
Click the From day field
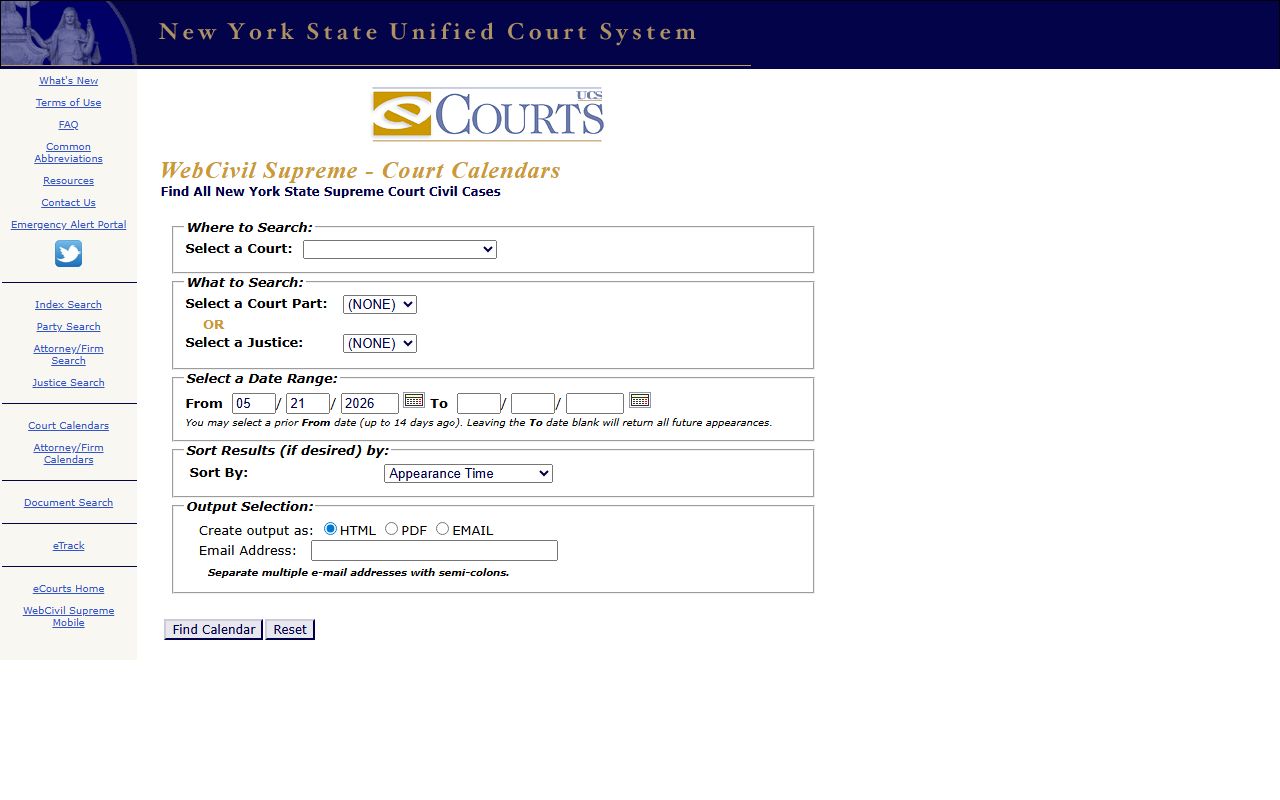pyautogui.click(x=308, y=403)
